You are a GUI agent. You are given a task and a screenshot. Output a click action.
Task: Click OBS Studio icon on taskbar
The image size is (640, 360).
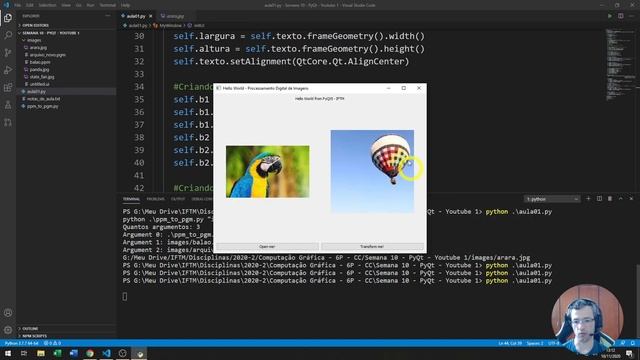pos(123,353)
